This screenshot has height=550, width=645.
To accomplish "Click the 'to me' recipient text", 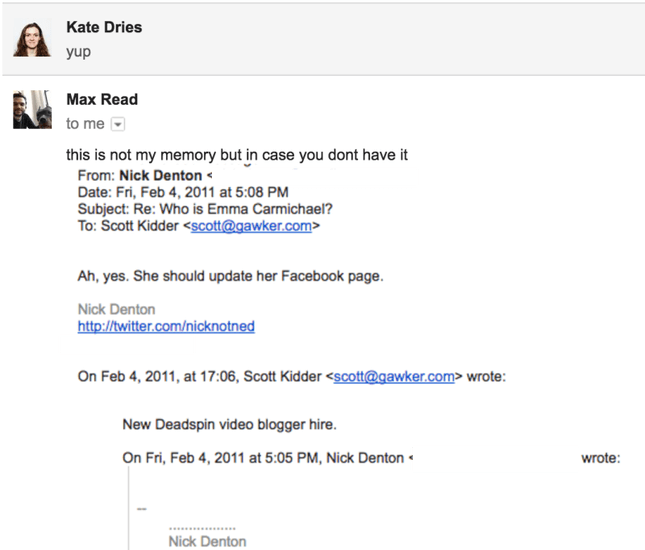I will click(x=85, y=123).
